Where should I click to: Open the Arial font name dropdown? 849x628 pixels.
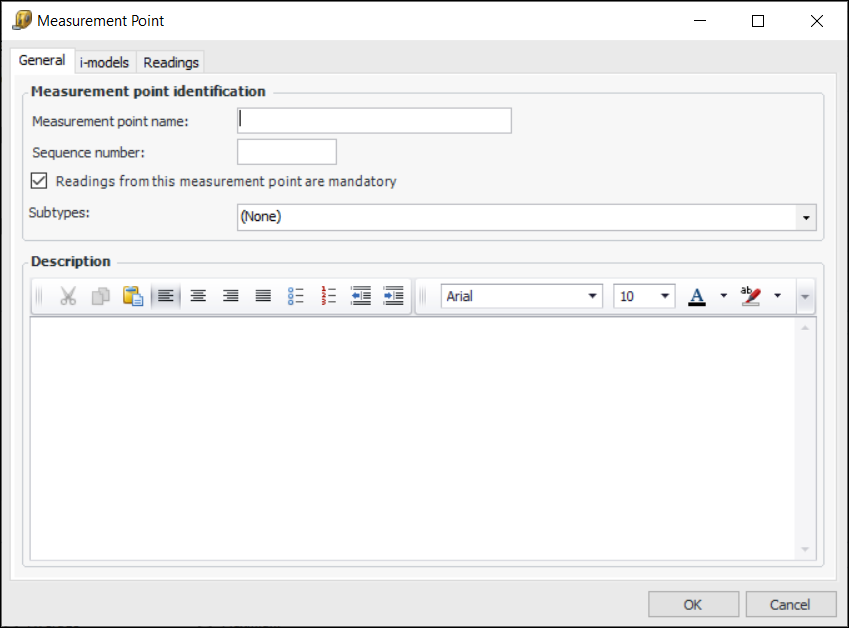pyautogui.click(x=592, y=296)
